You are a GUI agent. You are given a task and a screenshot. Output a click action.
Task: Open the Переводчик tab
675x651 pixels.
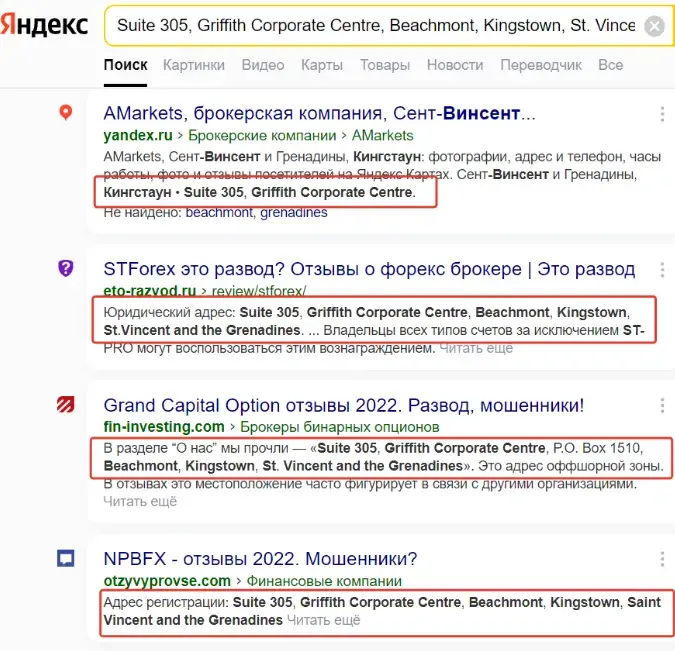point(541,65)
